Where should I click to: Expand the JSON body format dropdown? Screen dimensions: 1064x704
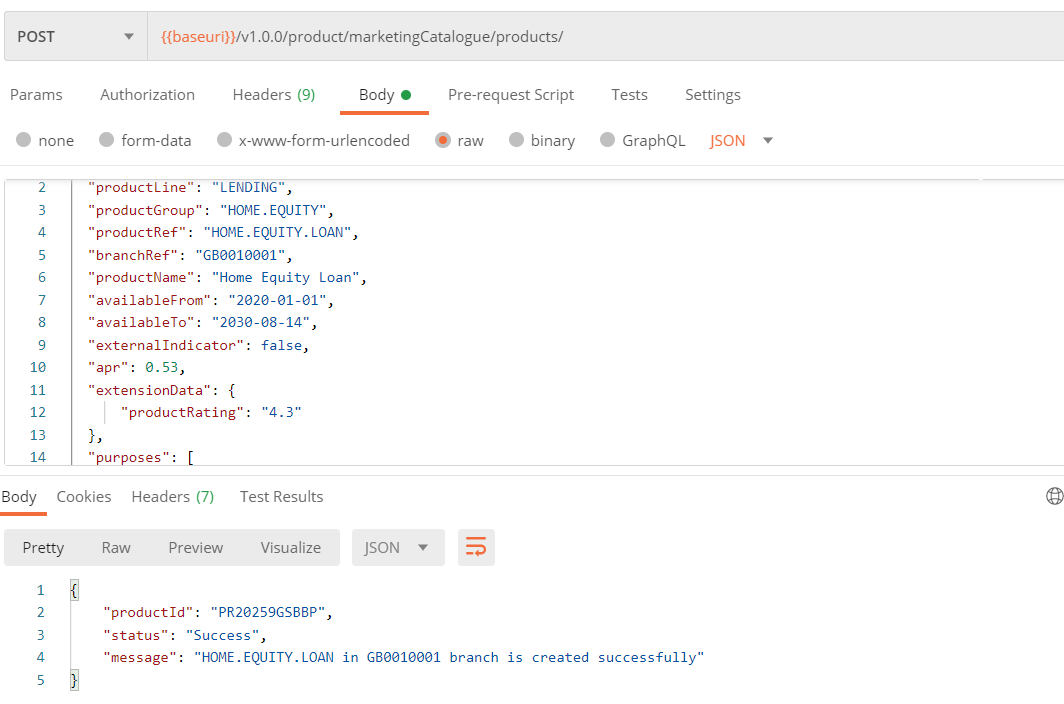tap(742, 141)
